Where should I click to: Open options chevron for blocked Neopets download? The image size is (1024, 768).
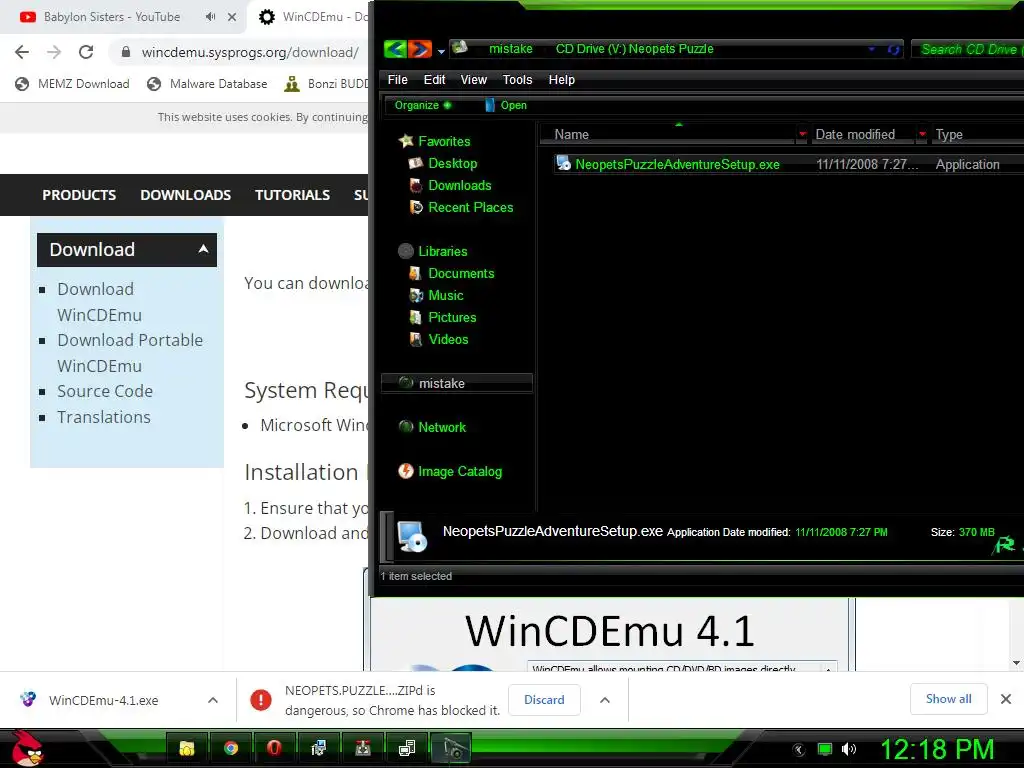coord(605,700)
